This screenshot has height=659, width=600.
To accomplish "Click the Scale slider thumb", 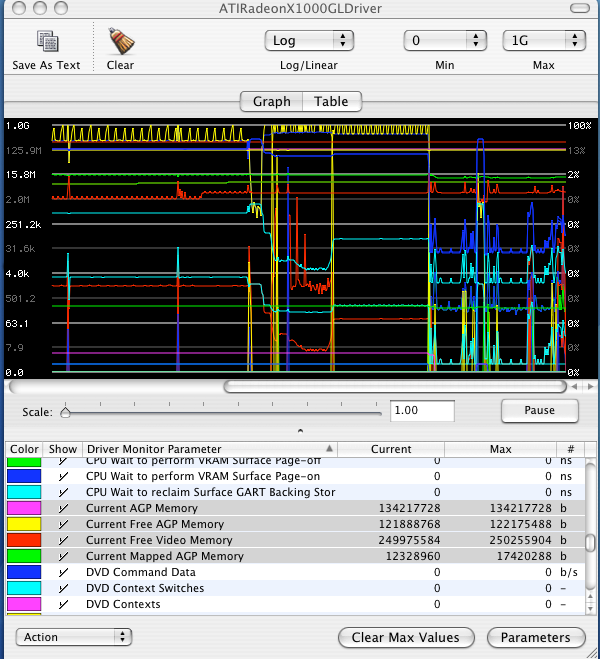I will coord(65,412).
